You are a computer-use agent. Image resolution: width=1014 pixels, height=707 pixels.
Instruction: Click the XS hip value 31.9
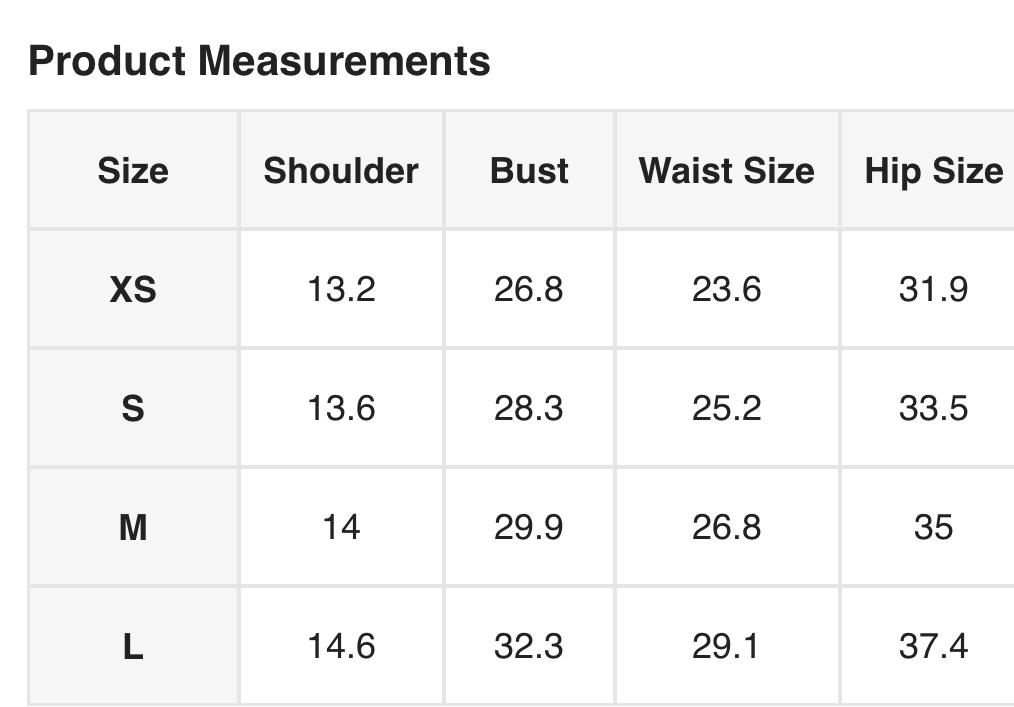click(933, 290)
